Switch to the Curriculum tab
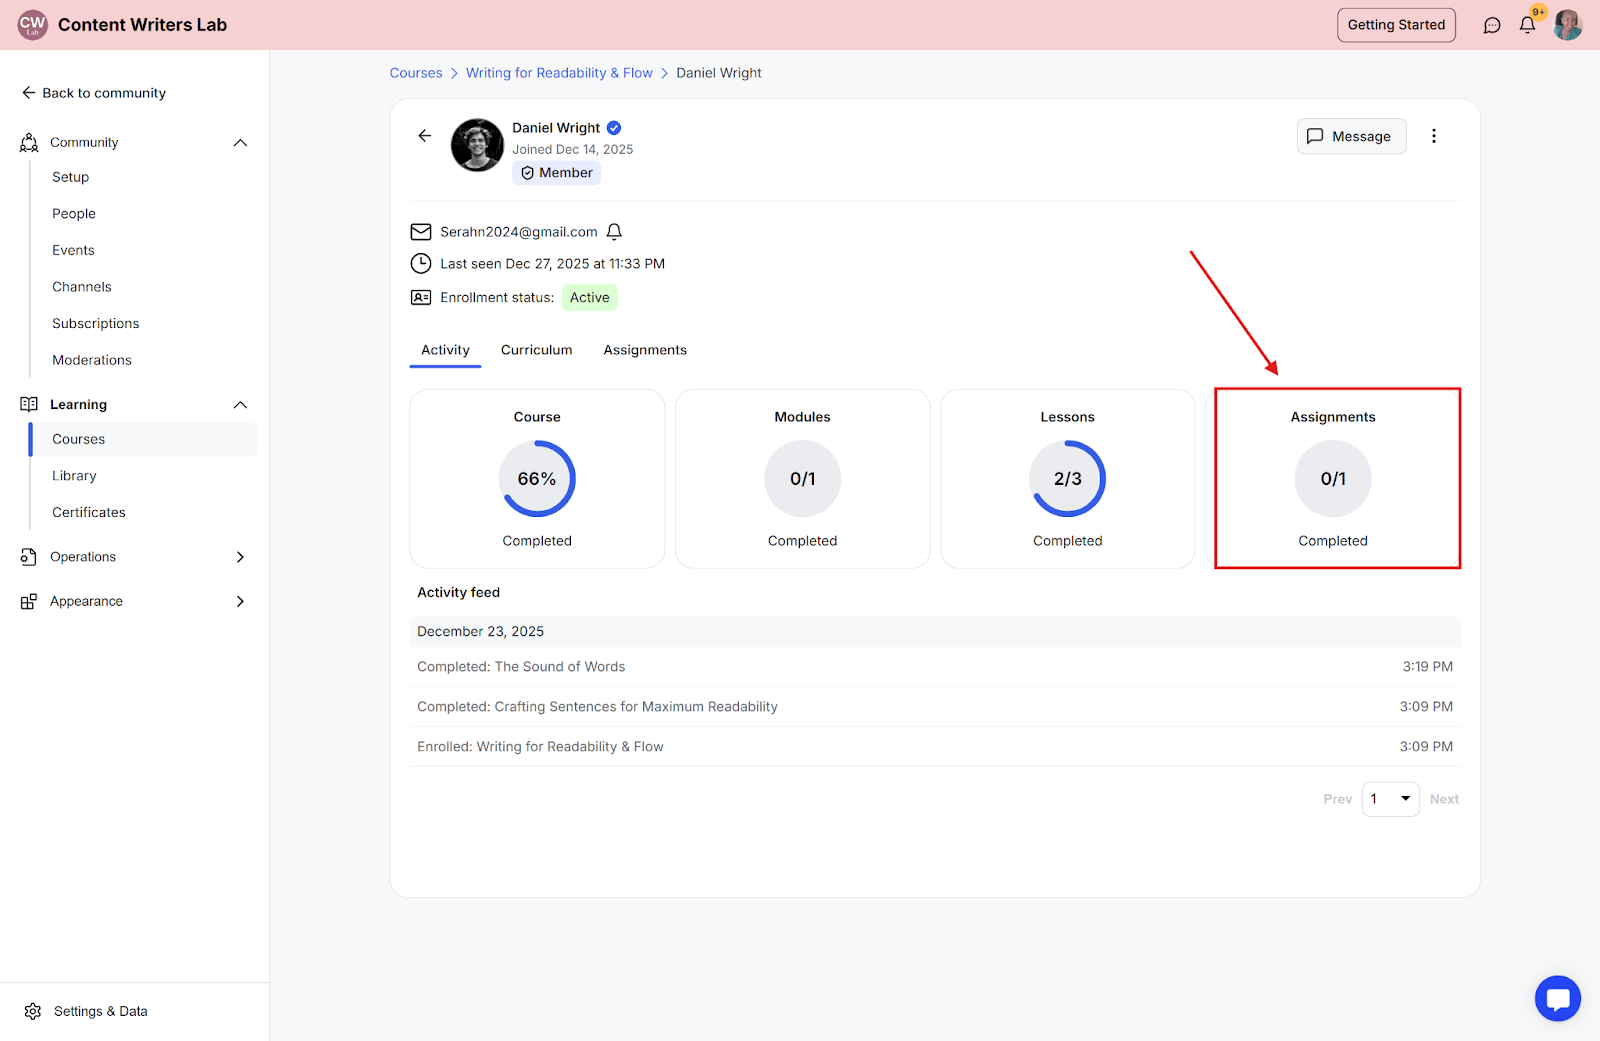Viewport: 1600px width, 1041px height. pyautogui.click(x=537, y=350)
